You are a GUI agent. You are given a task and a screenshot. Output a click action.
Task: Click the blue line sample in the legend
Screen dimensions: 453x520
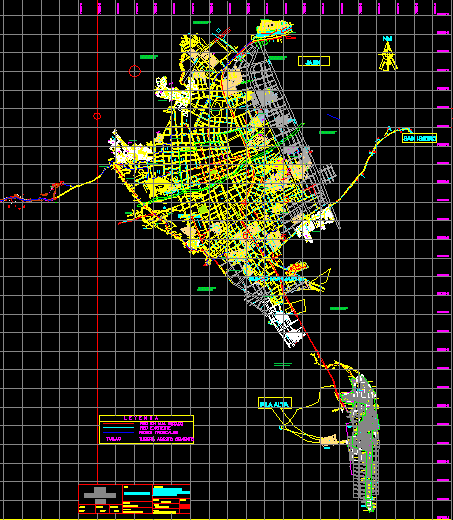click(119, 432)
